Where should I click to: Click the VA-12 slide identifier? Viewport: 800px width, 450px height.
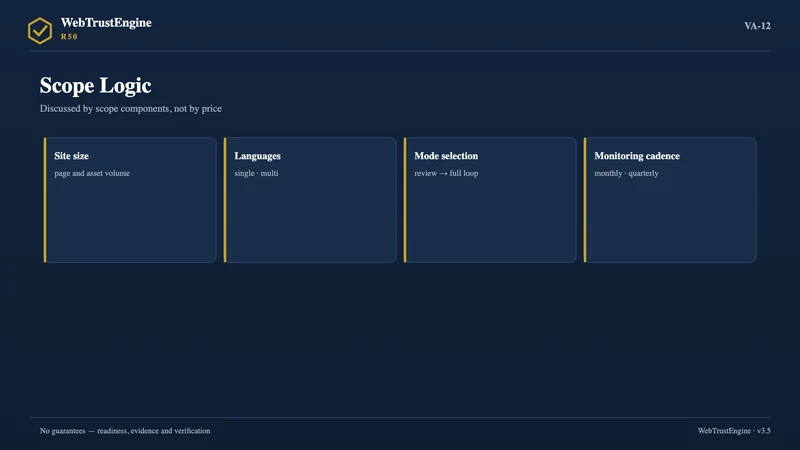(757, 26)
